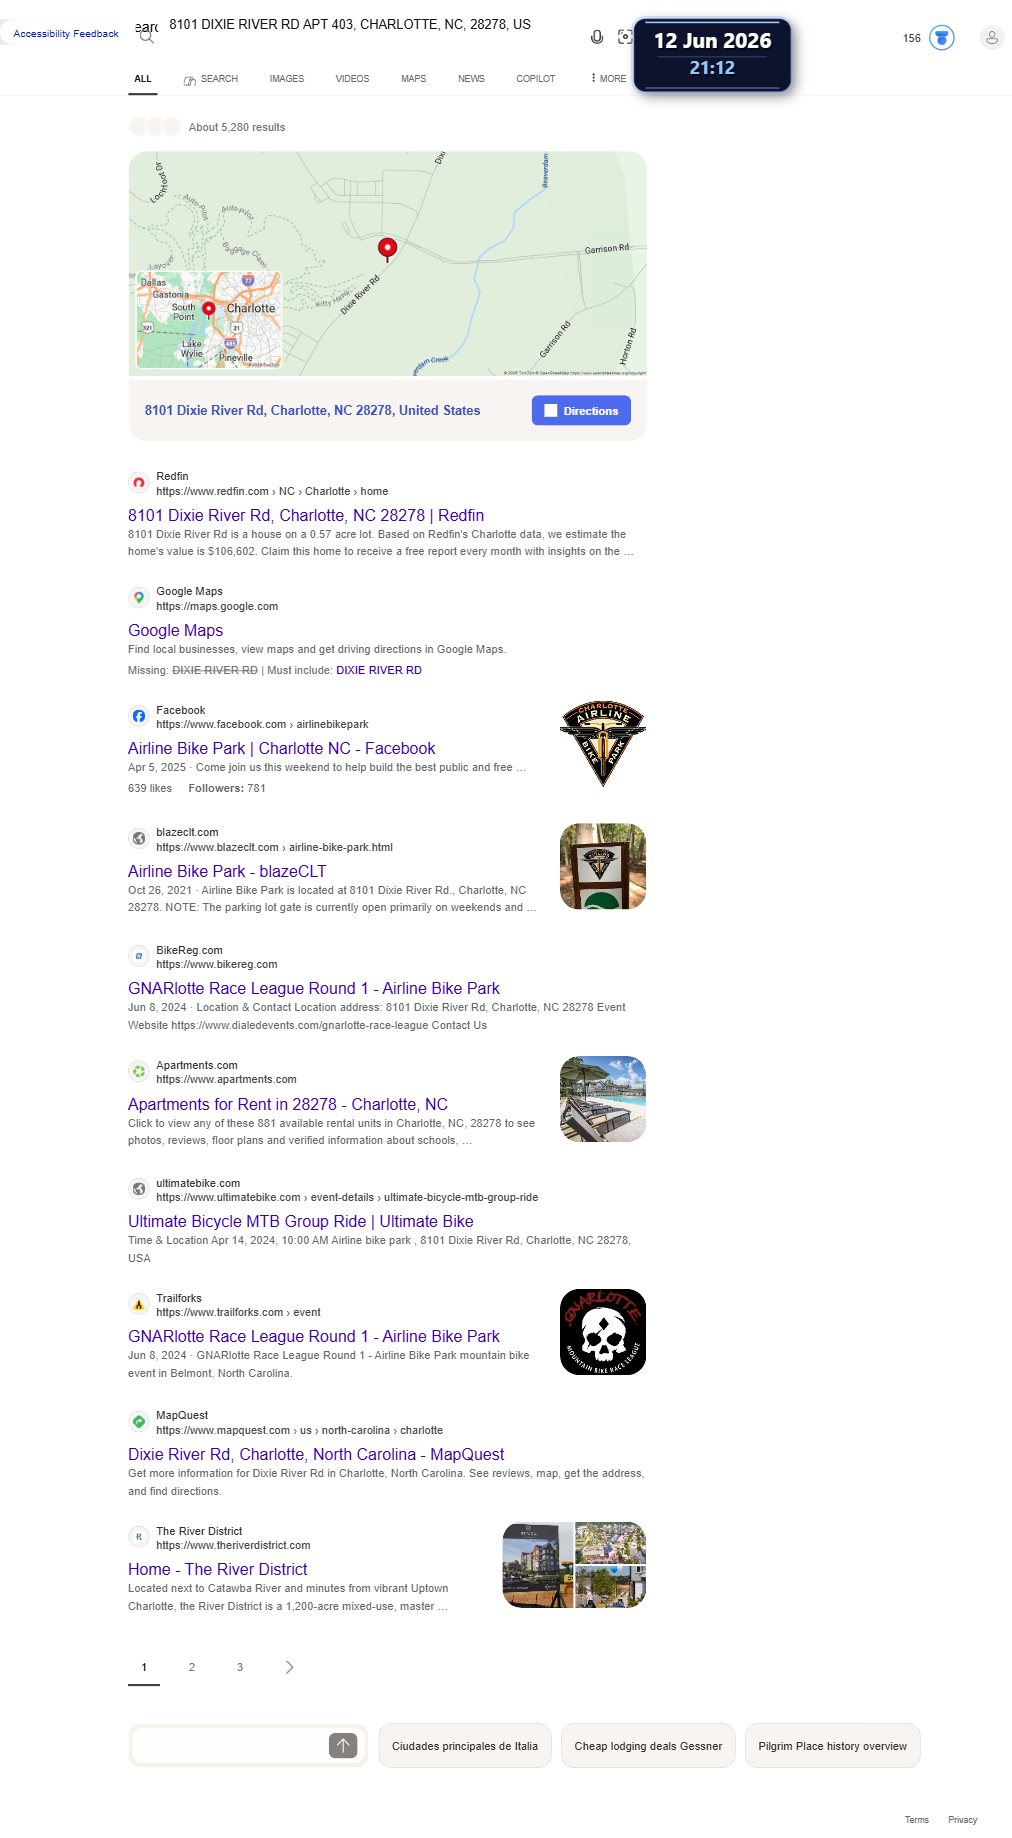
Task: Go to results page 3
Action: tap(240, 1667)
